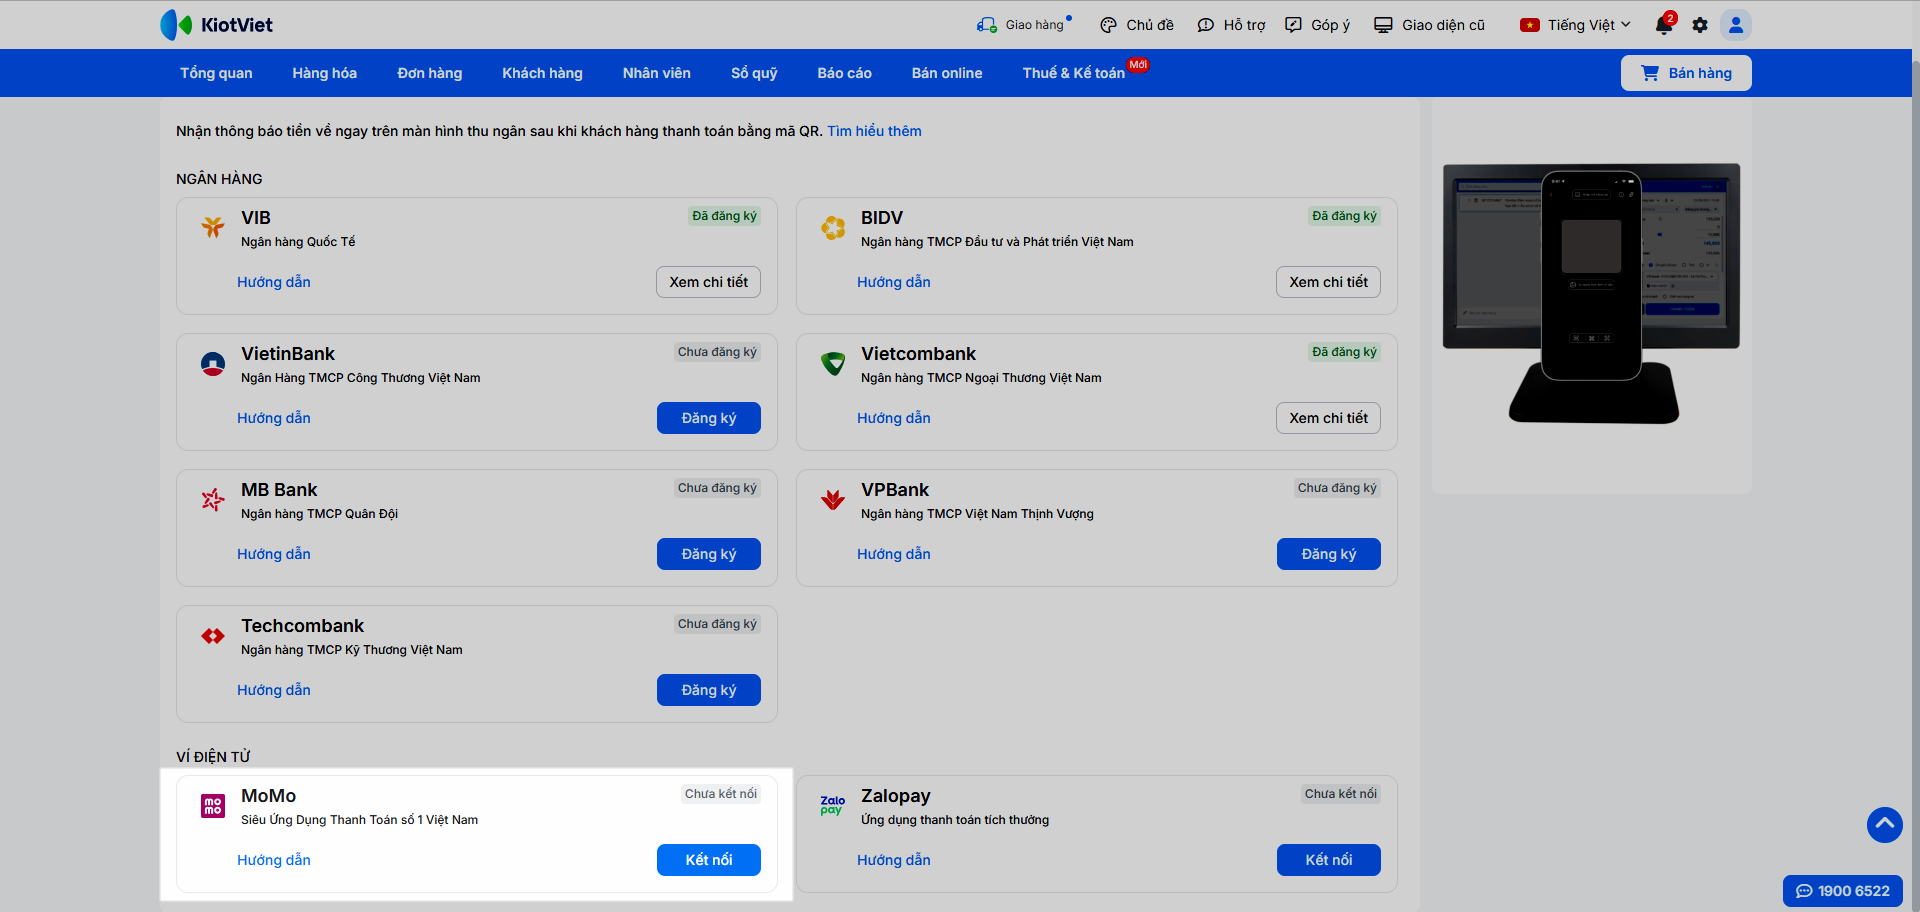1920x912 pixels.
Task: Register VietinBank with Đăng ký
Action: [x=709, y=418]
